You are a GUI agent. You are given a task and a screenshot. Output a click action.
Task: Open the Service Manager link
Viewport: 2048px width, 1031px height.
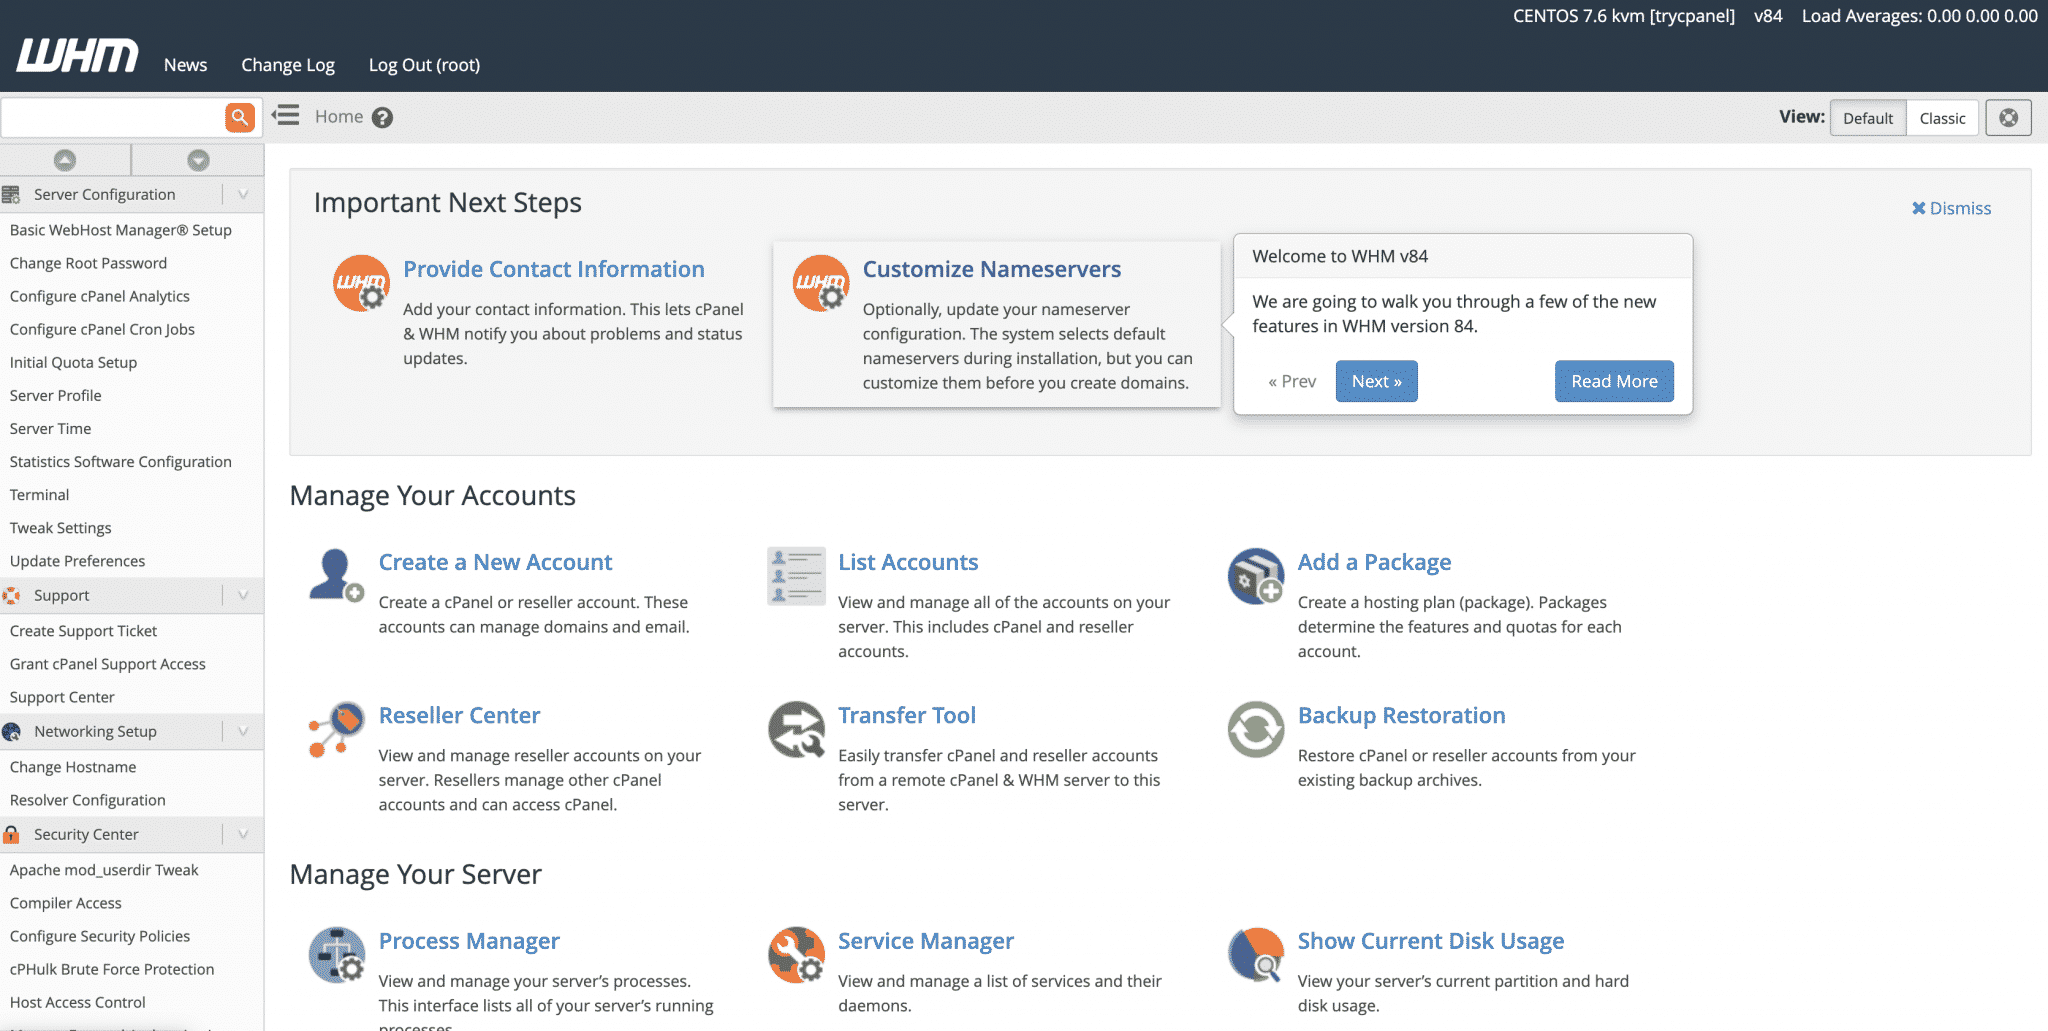(x=926, y=941)
